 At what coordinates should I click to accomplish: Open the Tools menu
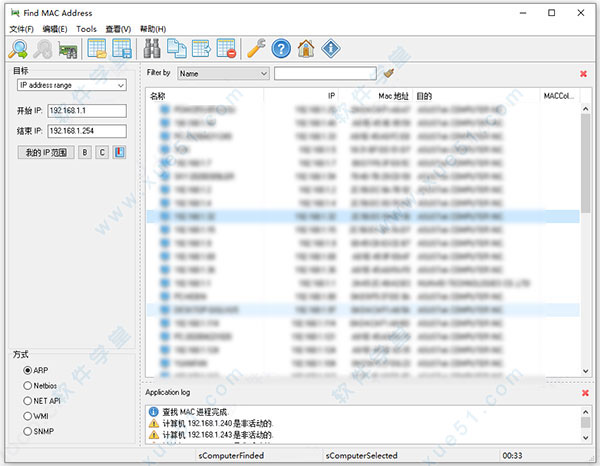(x=86, y=29)
